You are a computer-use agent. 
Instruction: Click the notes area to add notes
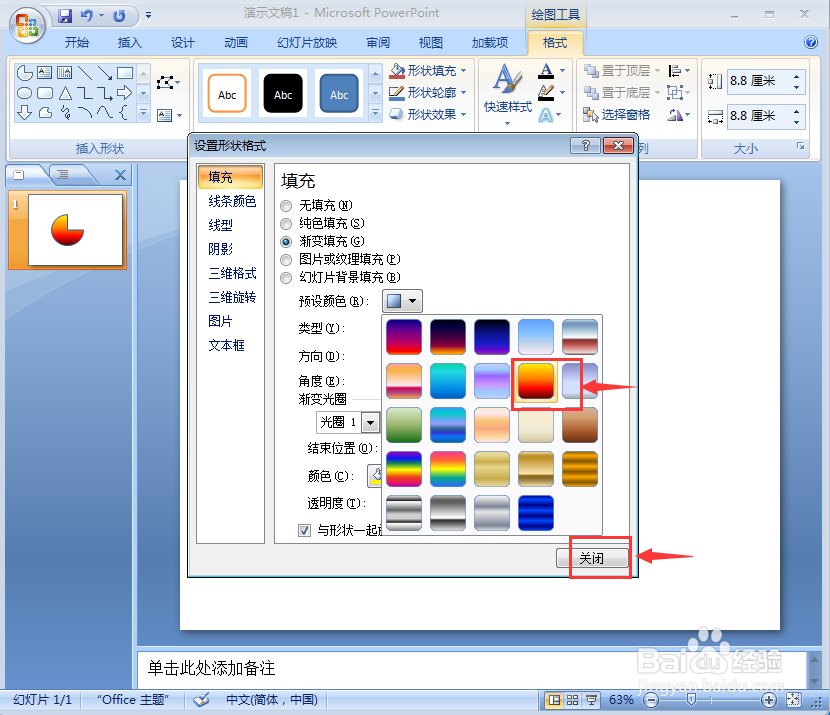[471, 668]
